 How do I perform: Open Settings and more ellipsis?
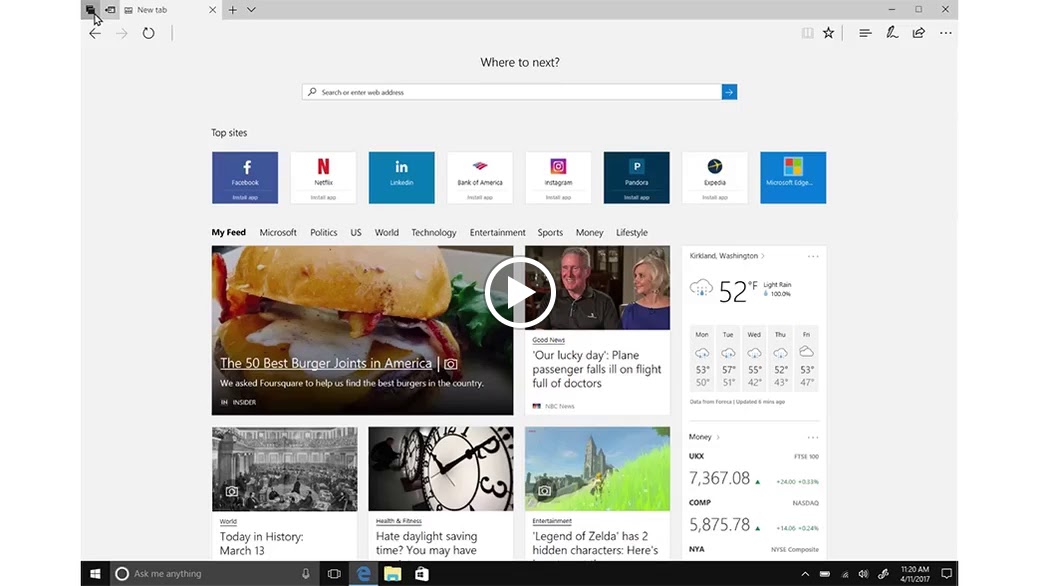(946, 33)
